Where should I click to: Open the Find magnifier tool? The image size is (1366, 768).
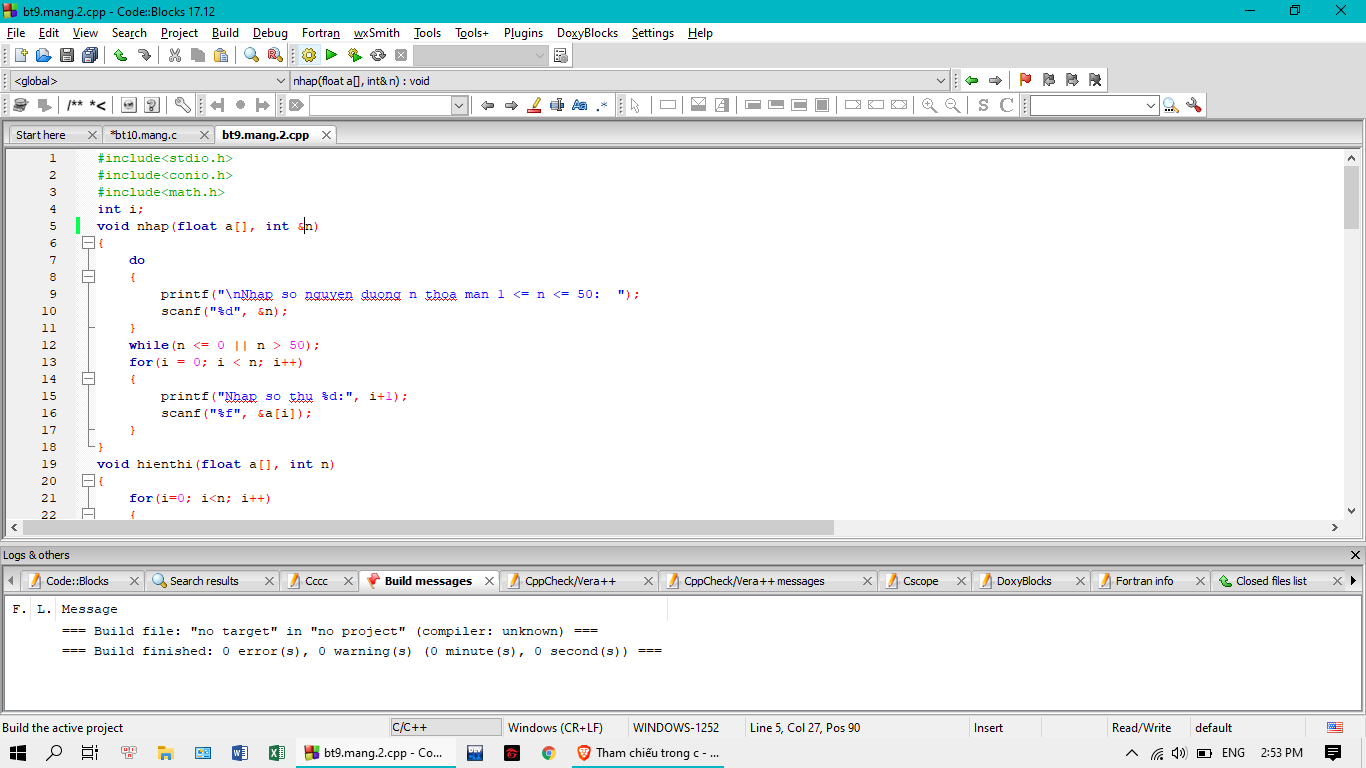(x=251, y=55)
